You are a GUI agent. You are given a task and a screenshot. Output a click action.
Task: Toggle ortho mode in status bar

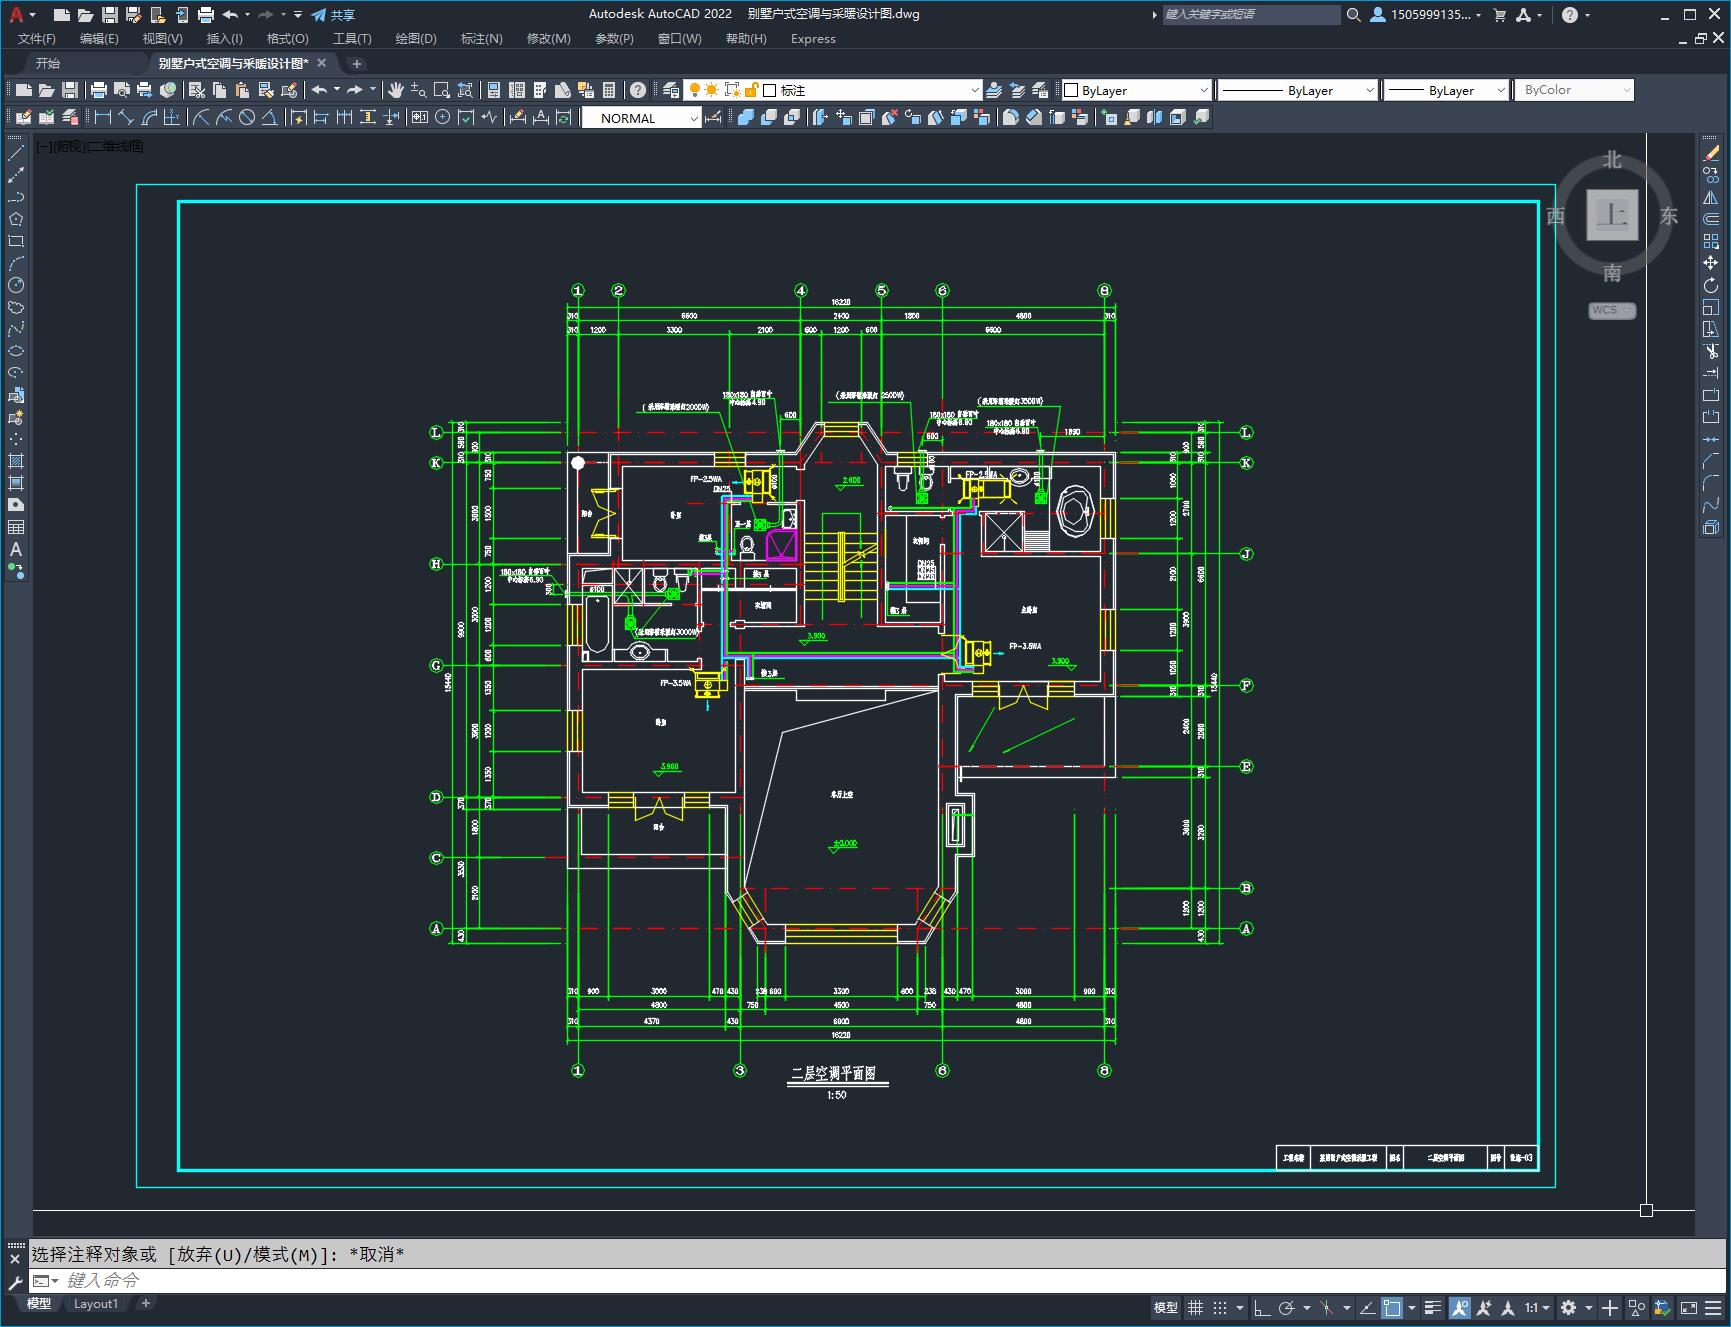tap(1262, 1308)
